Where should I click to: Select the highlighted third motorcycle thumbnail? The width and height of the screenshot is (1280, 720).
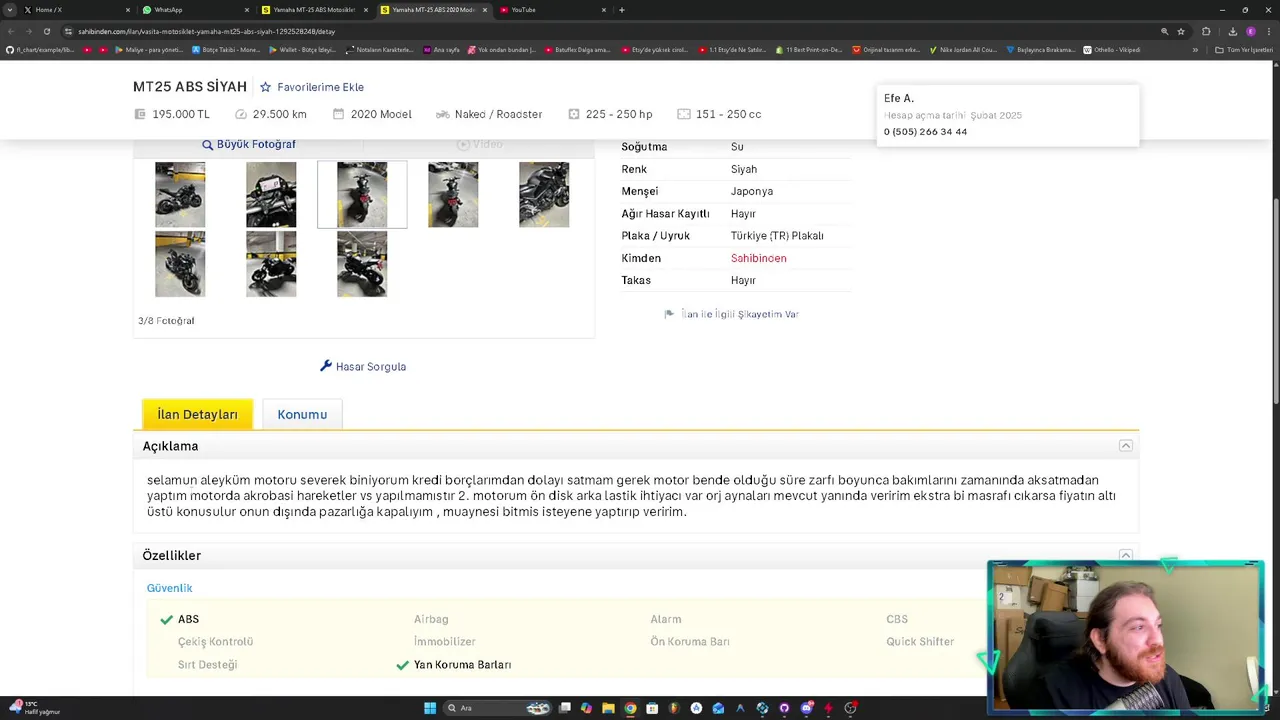click(362, 194)
